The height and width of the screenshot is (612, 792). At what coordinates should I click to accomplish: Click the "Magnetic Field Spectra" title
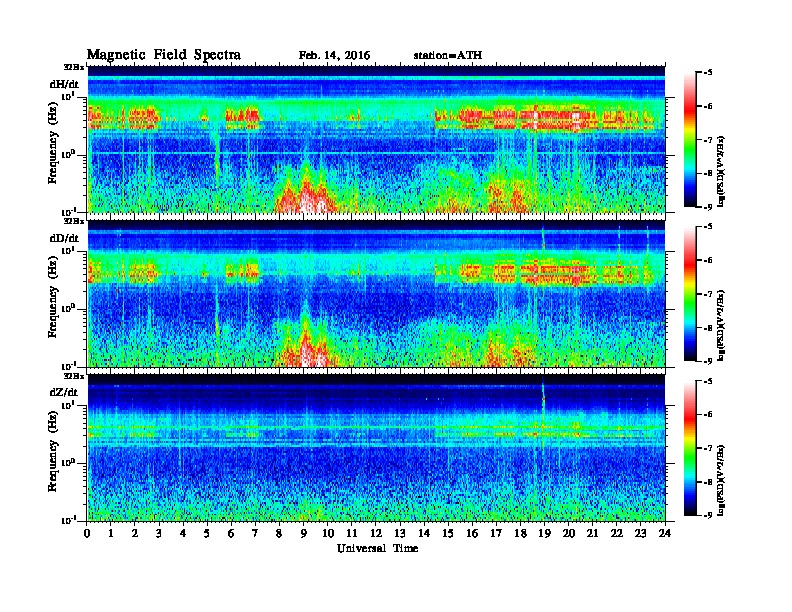(164, 55)
